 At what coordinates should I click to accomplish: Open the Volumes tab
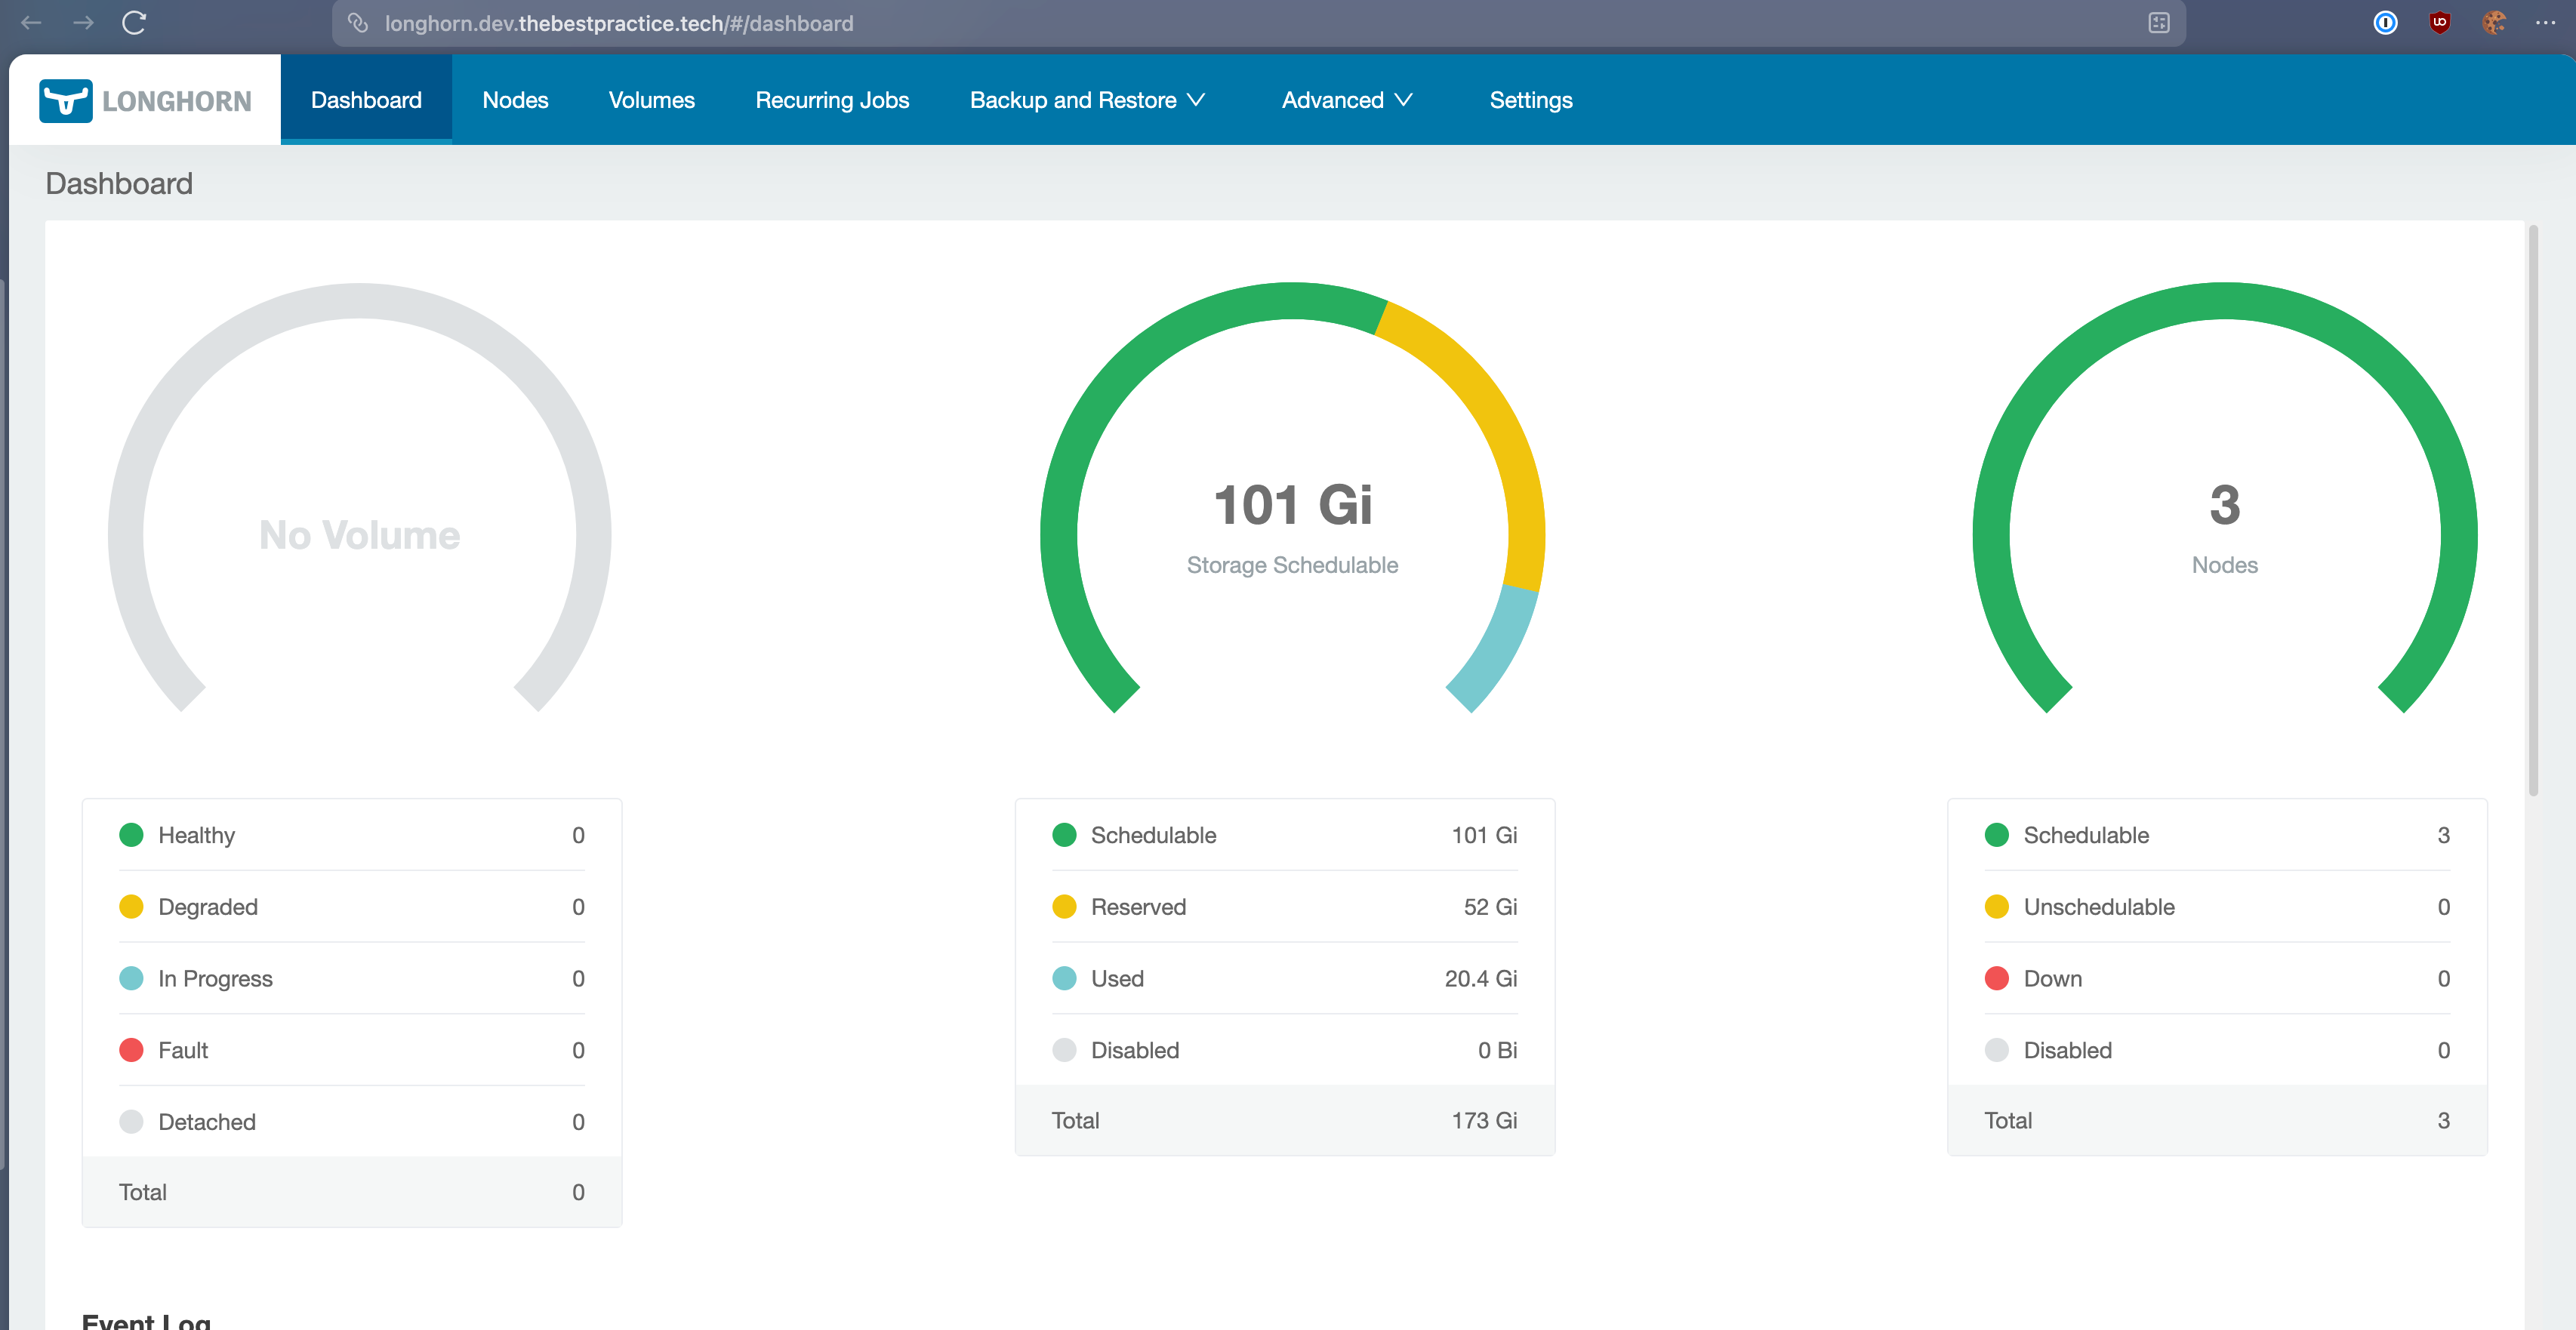[x=651, y=100]
